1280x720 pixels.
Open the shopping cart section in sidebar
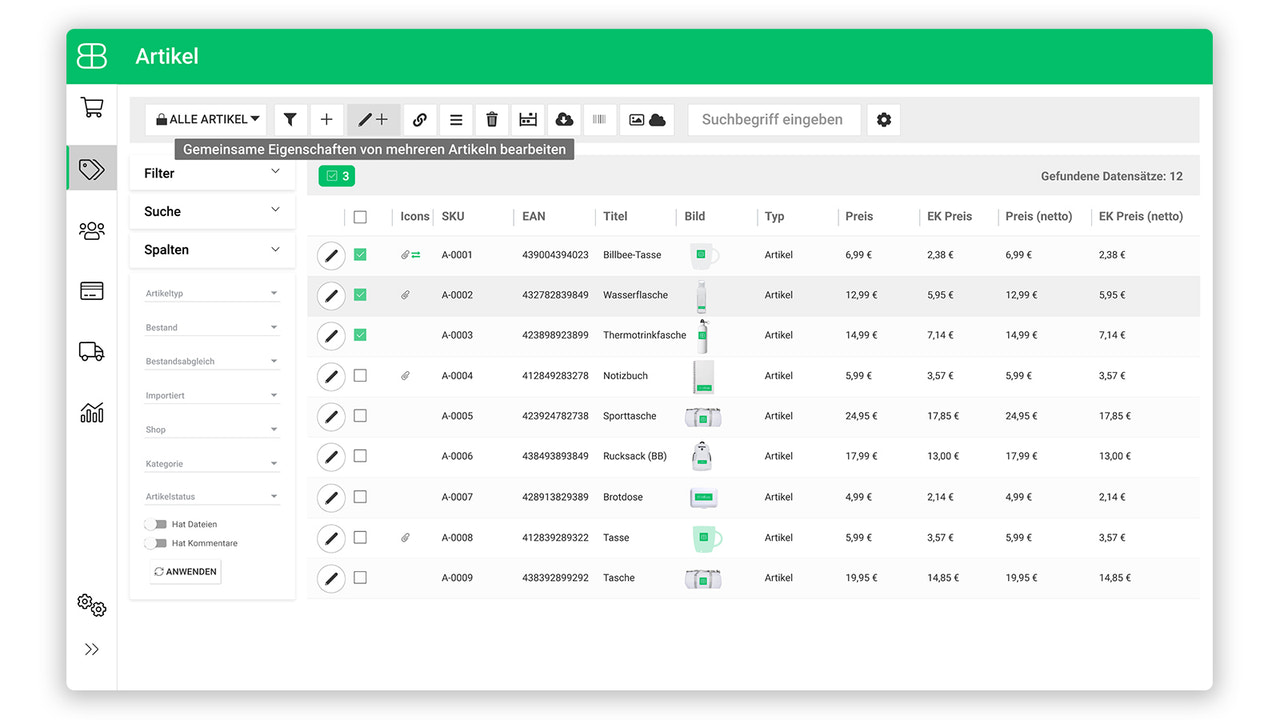coord(91,106)
